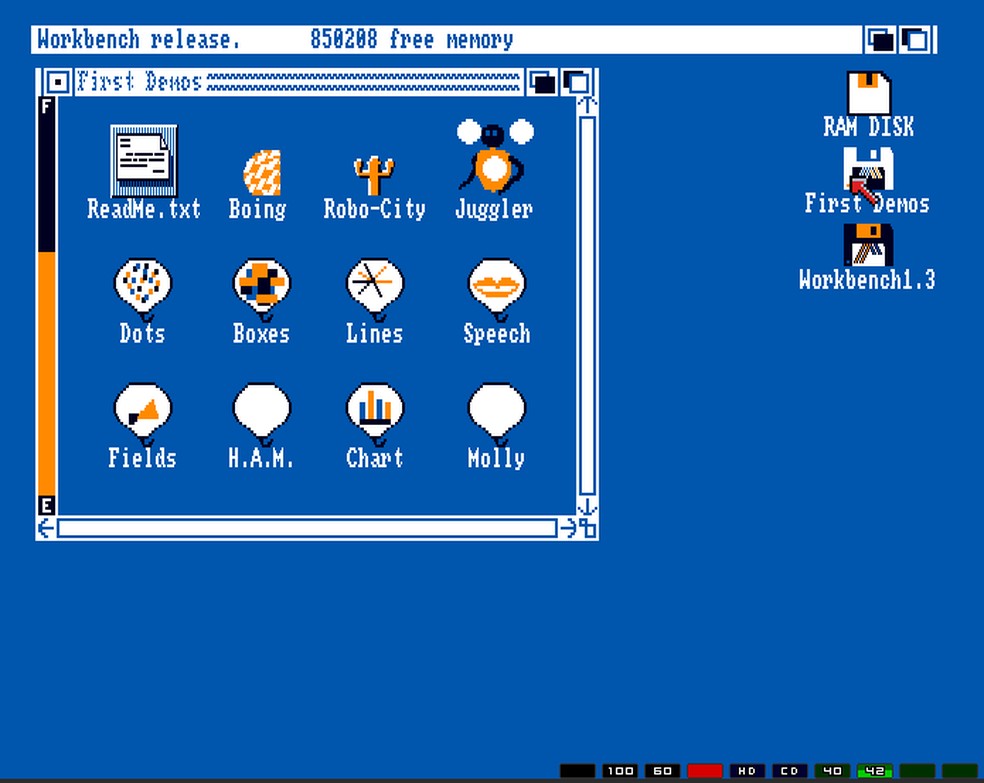Click the Juggler robot icon
Image resolution: width=984 pixels, height=783 pixels.
495,156
